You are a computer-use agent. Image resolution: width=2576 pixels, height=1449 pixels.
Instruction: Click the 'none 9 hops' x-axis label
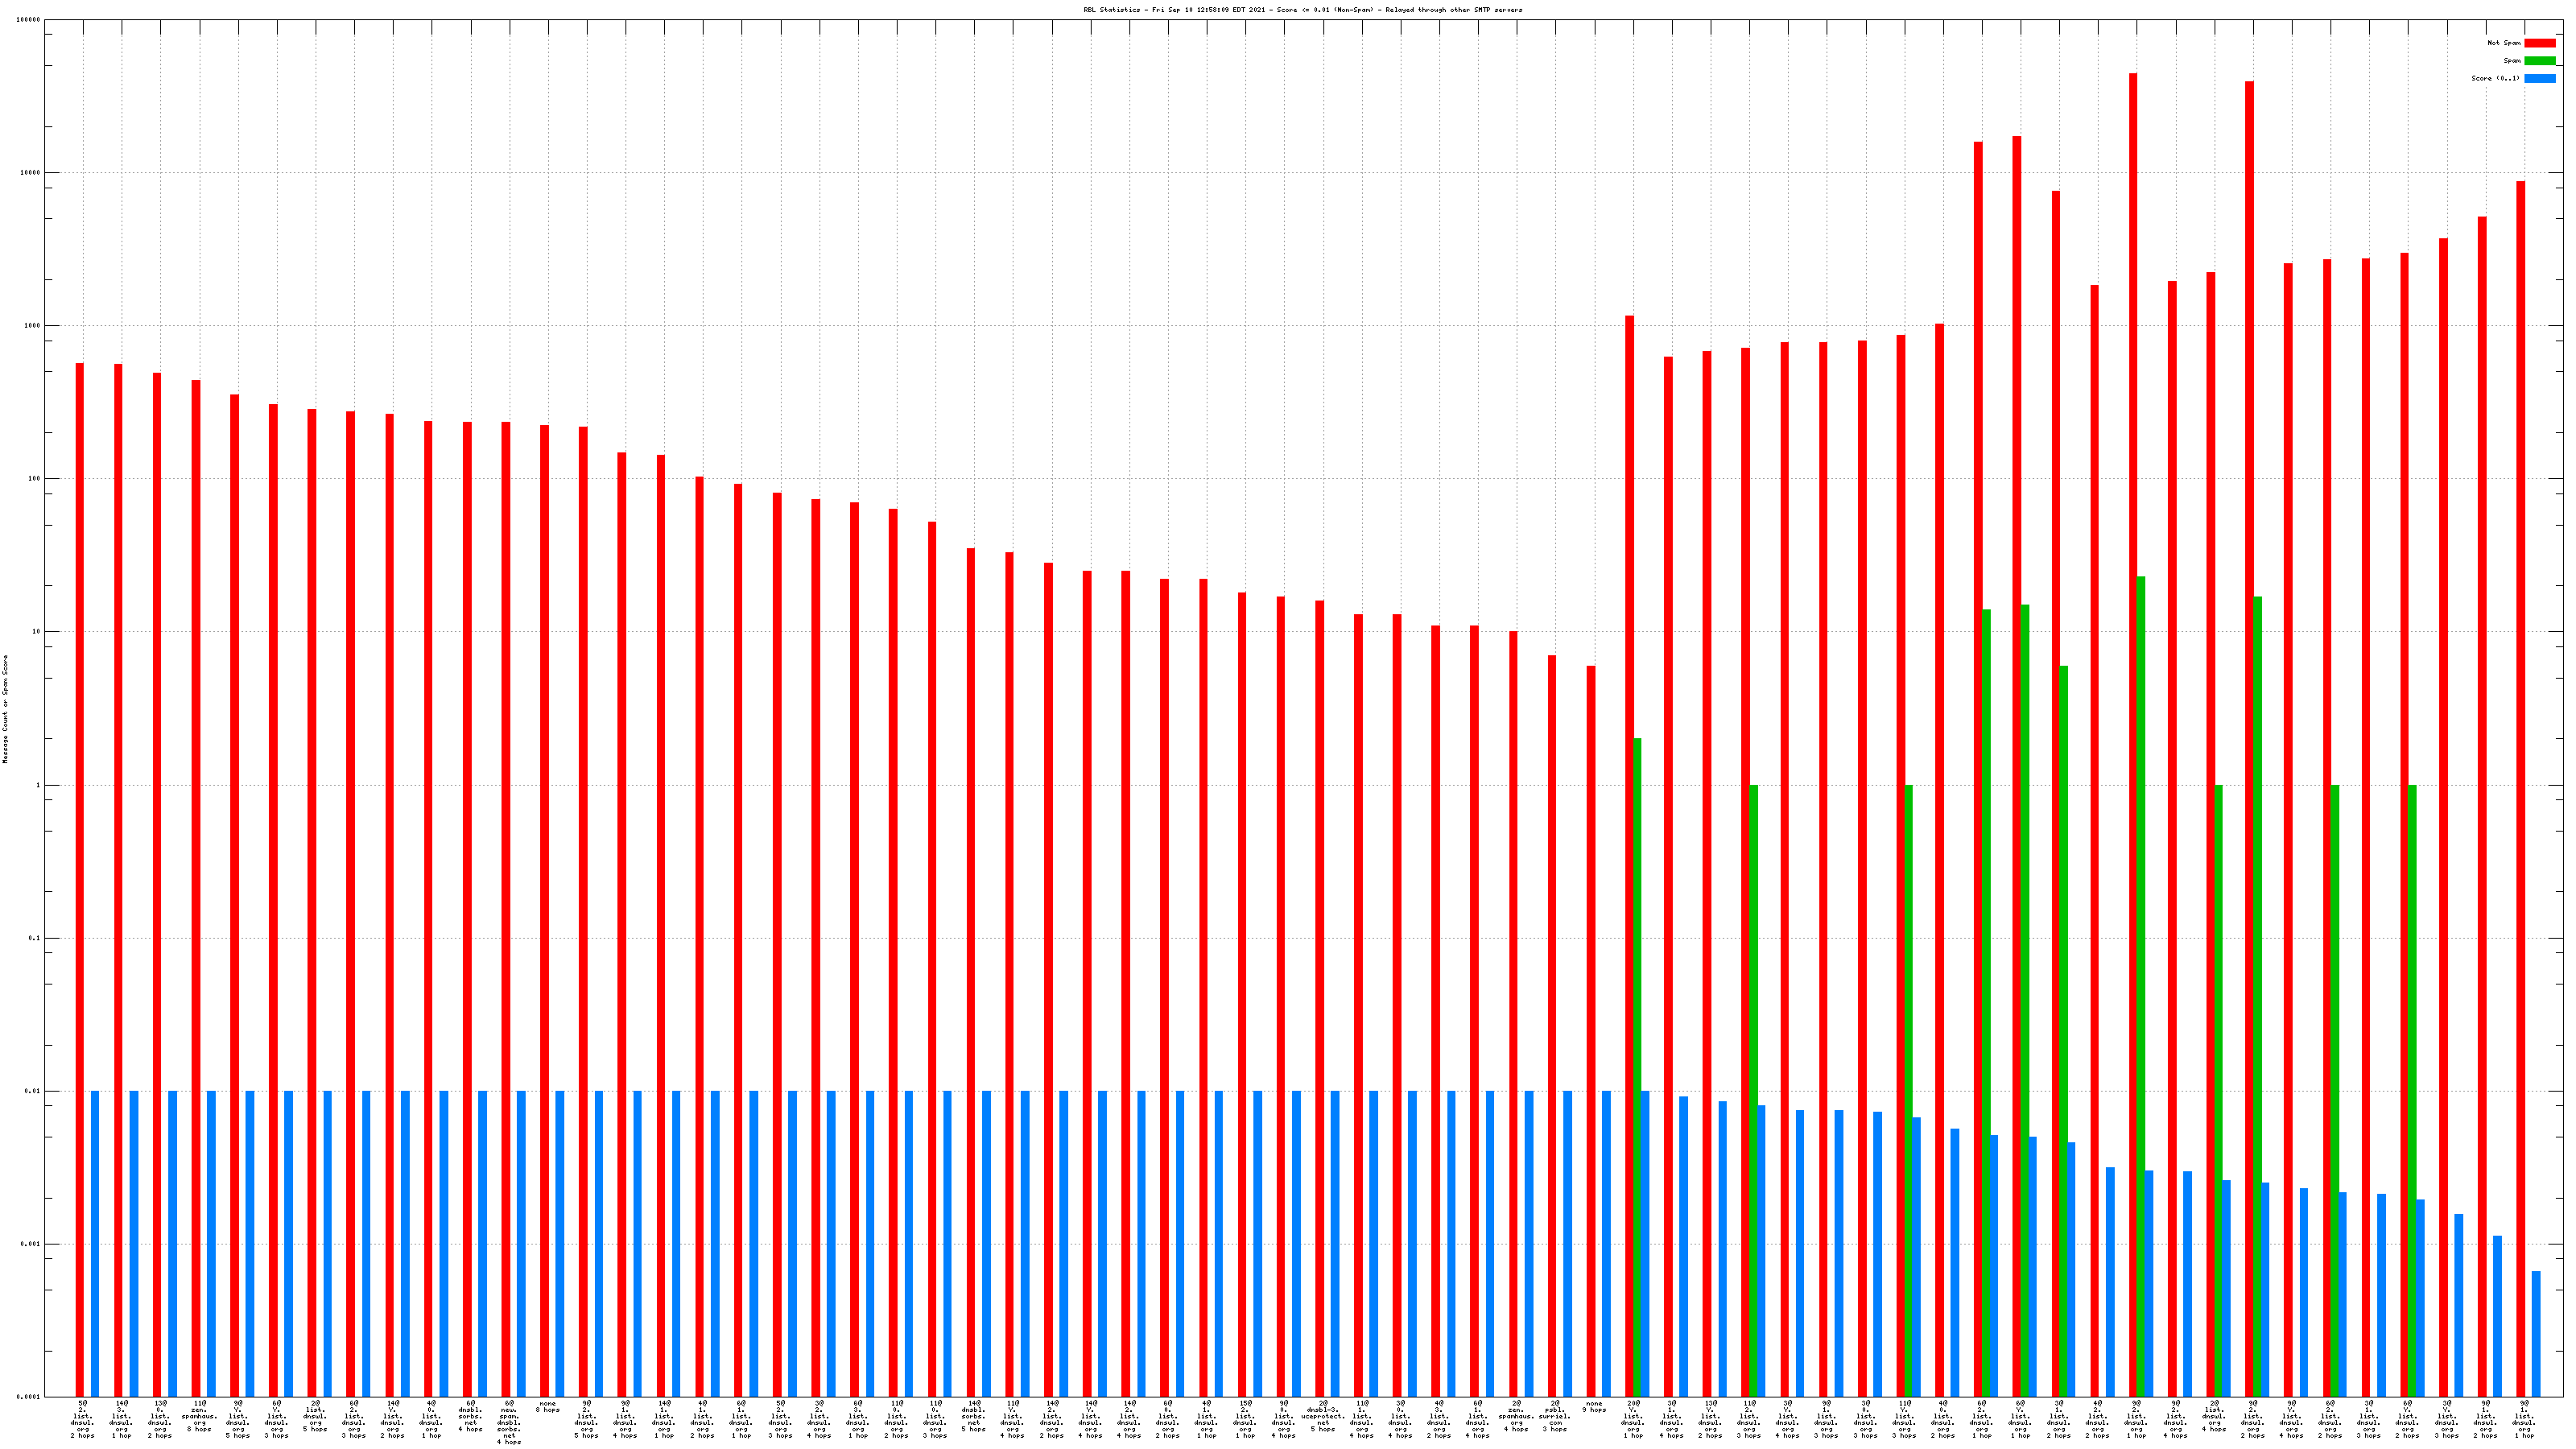pos(1594,1407)
